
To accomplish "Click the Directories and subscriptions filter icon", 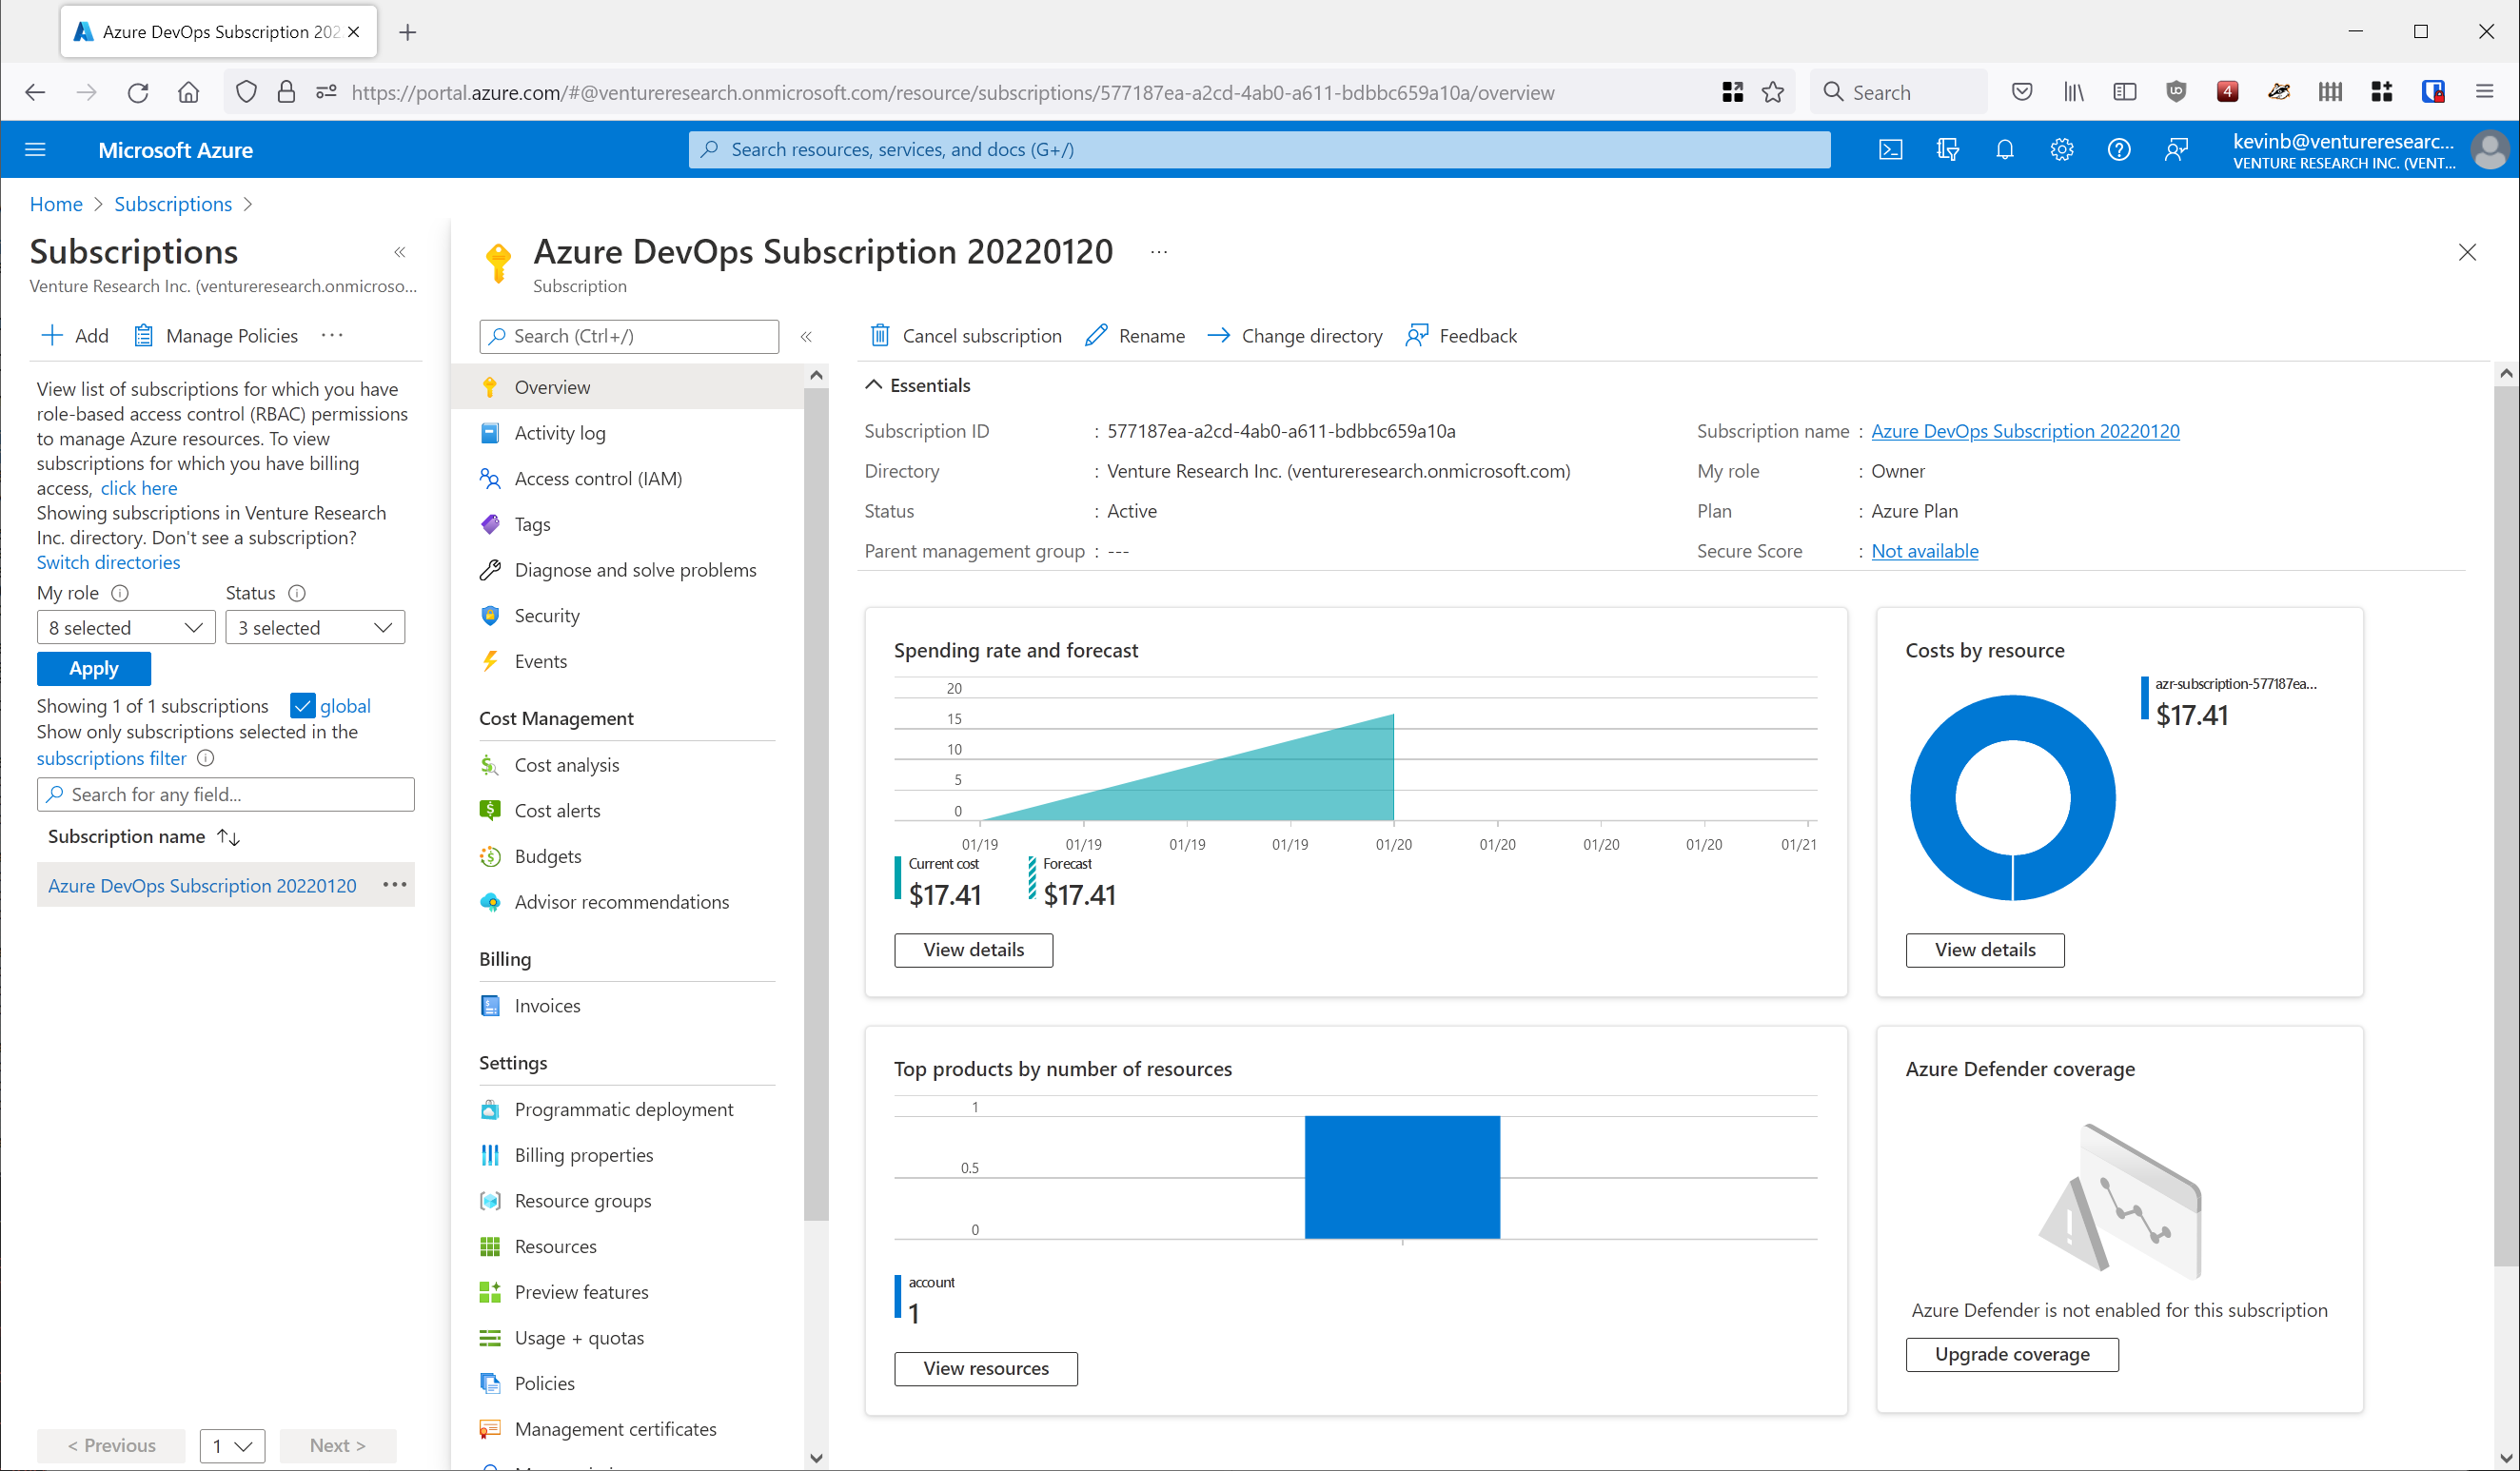I will point(1947,150).
